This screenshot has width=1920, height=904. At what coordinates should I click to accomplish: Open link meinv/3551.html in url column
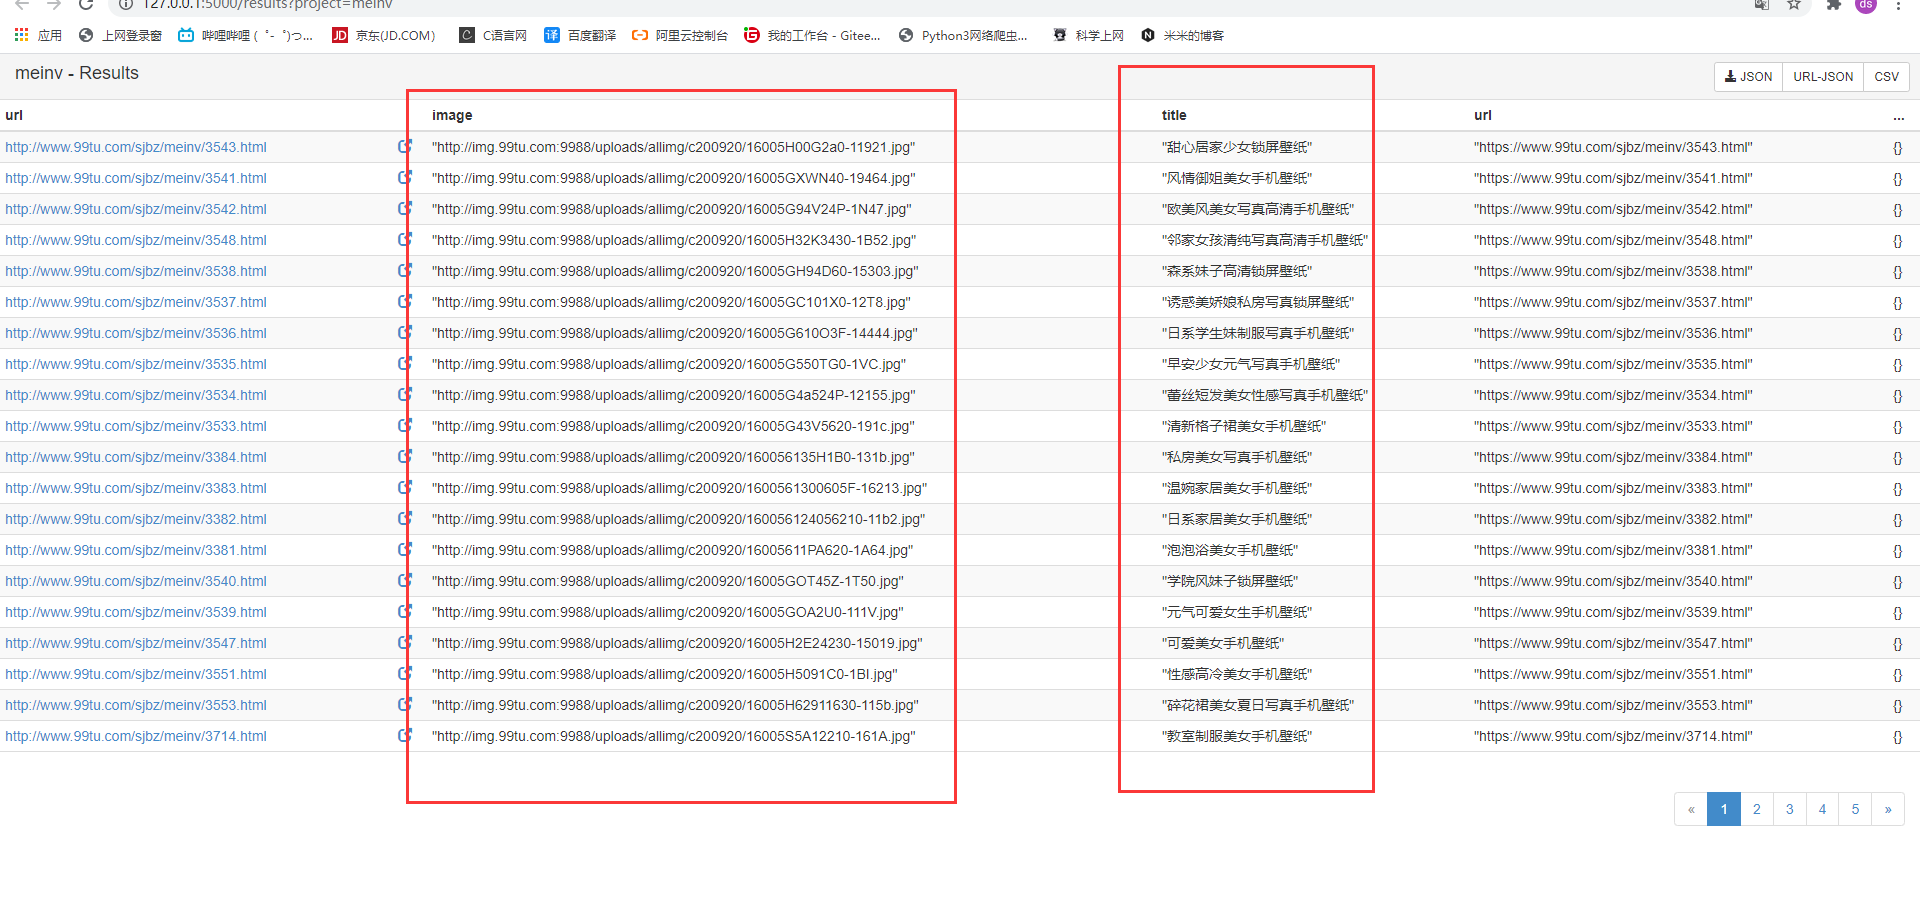[136, 674]
